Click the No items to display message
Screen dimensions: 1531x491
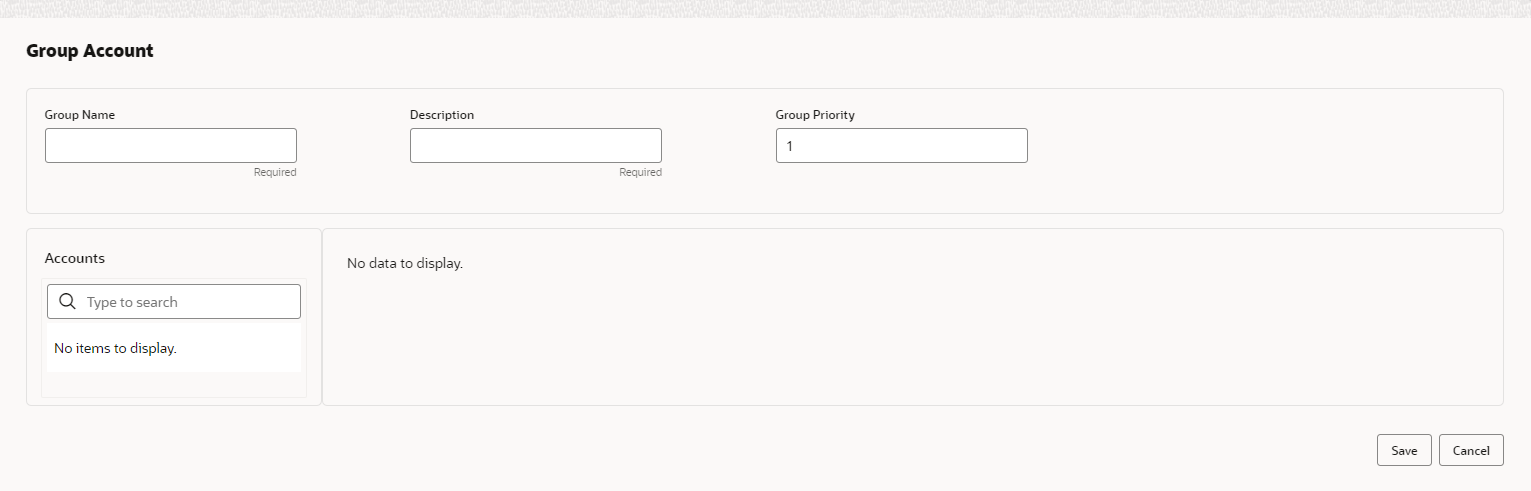[x=115, y=349]
